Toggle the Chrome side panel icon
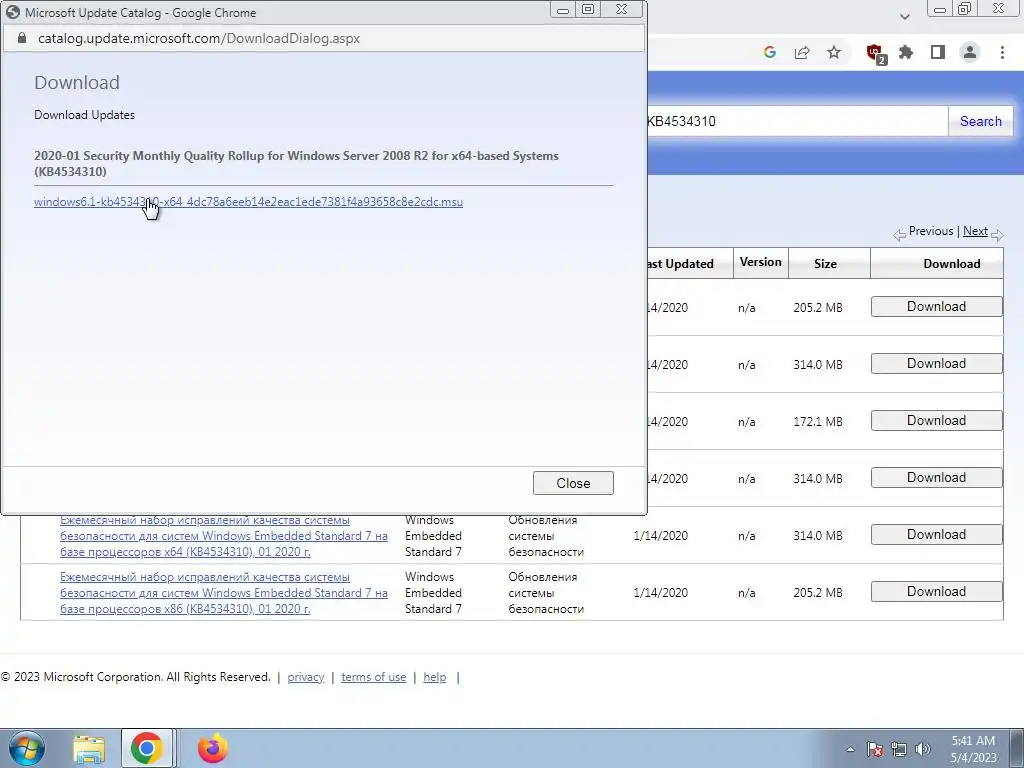Viewport: 1024px width, 768px height. pyautogui.click(x=938, y=52)
